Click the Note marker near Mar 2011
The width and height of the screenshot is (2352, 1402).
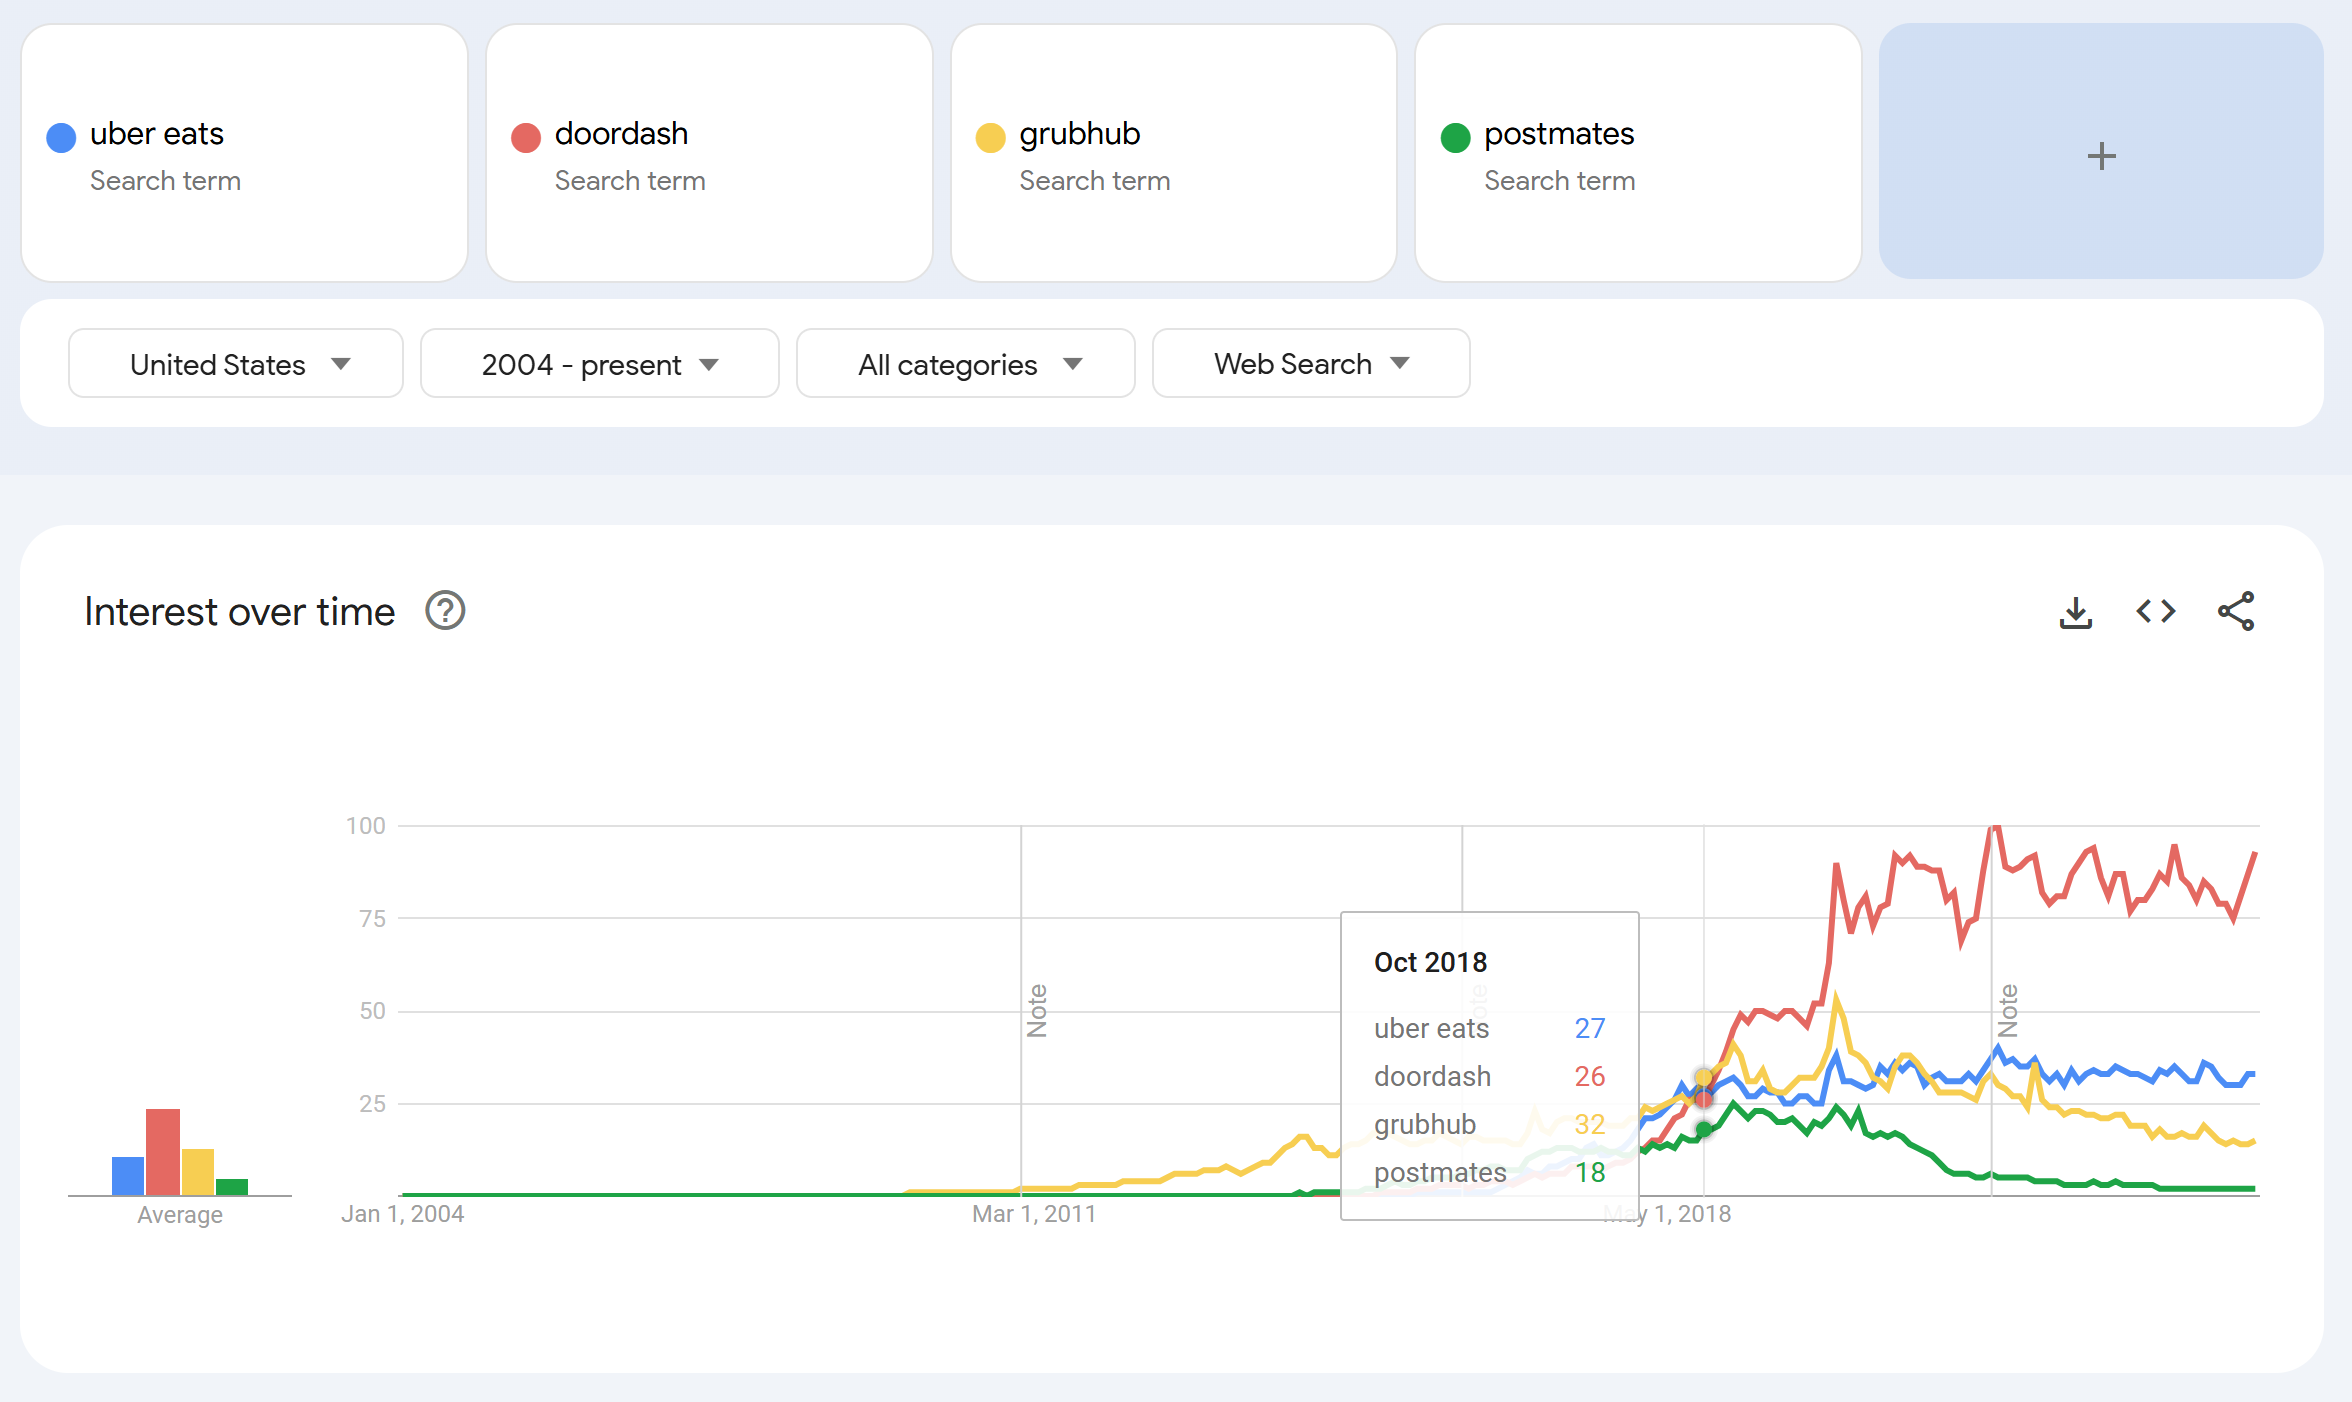[x=1037, y=1010]
